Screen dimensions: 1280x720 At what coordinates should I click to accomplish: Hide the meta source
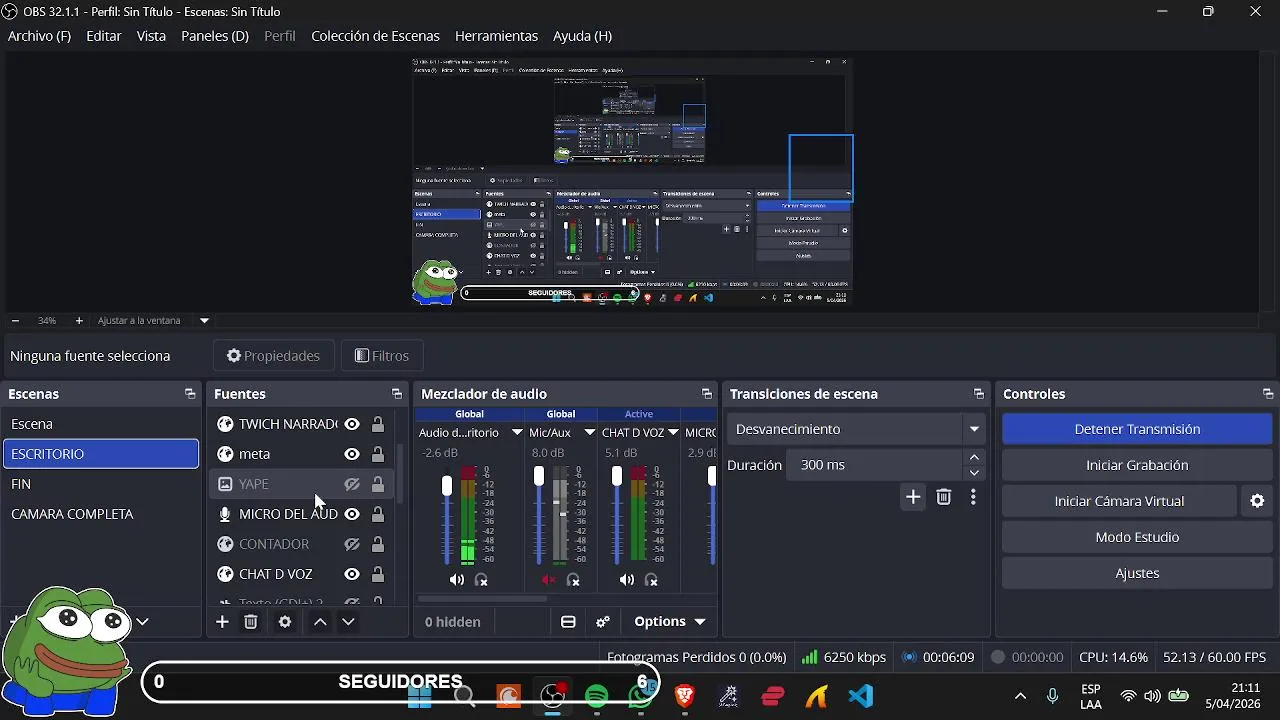pyautogui.click(x=352, y=454)
